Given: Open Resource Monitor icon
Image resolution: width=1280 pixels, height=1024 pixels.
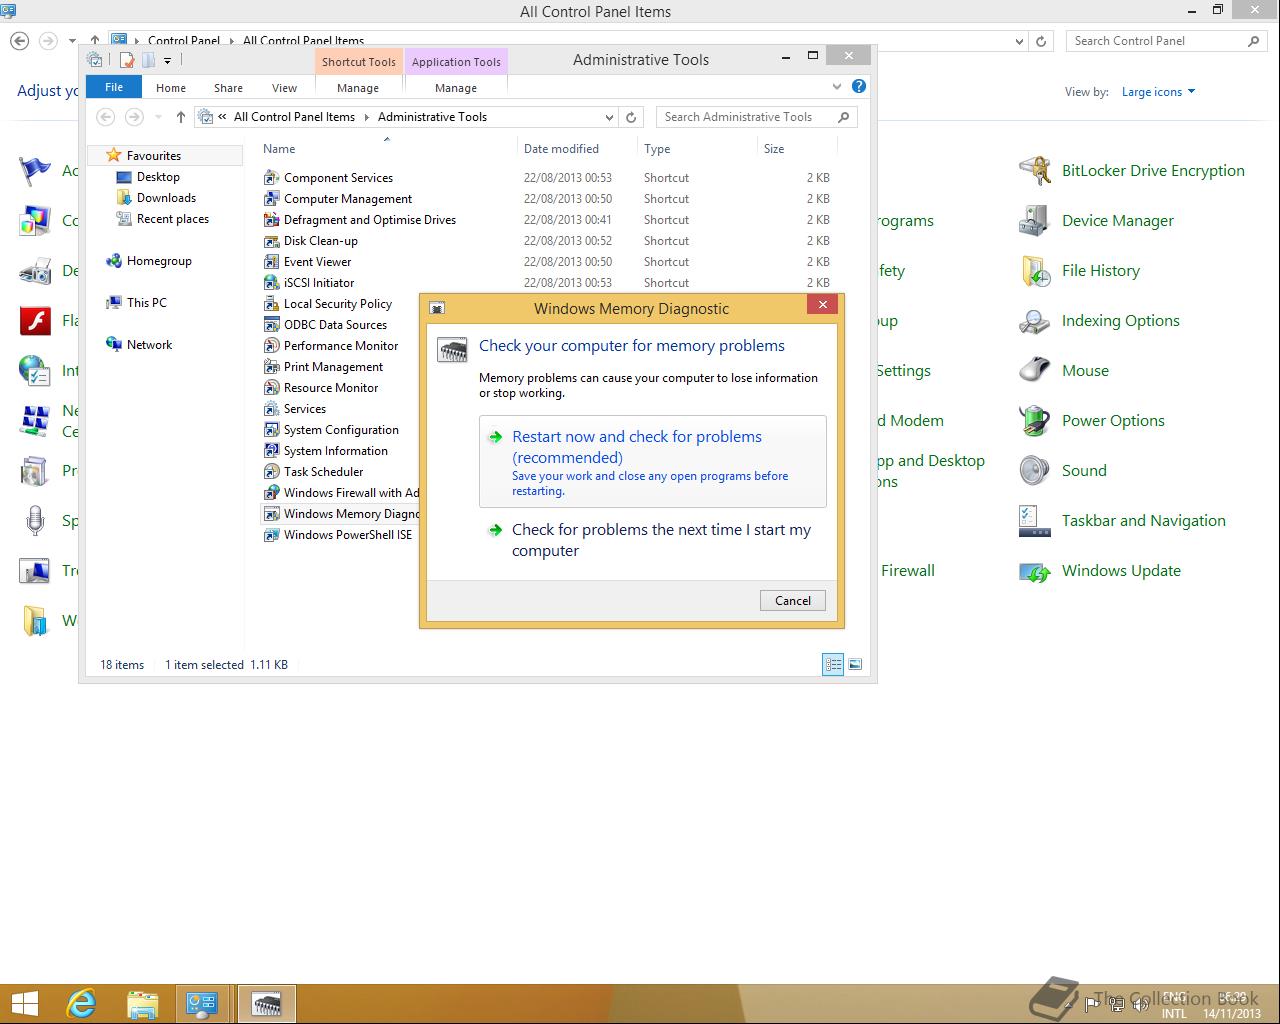Looking at the screenshot, I should coord(271,388).
